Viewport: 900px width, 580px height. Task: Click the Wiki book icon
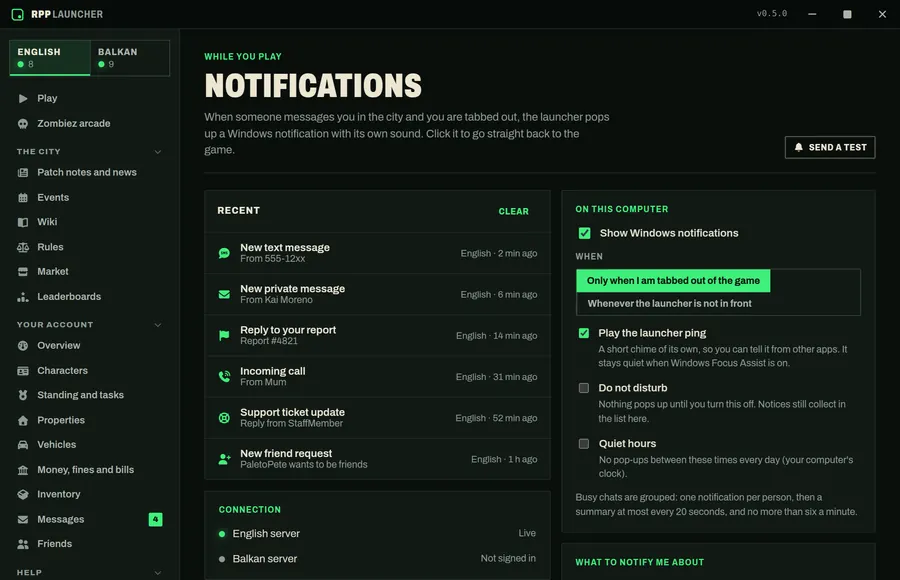(23, 222)
